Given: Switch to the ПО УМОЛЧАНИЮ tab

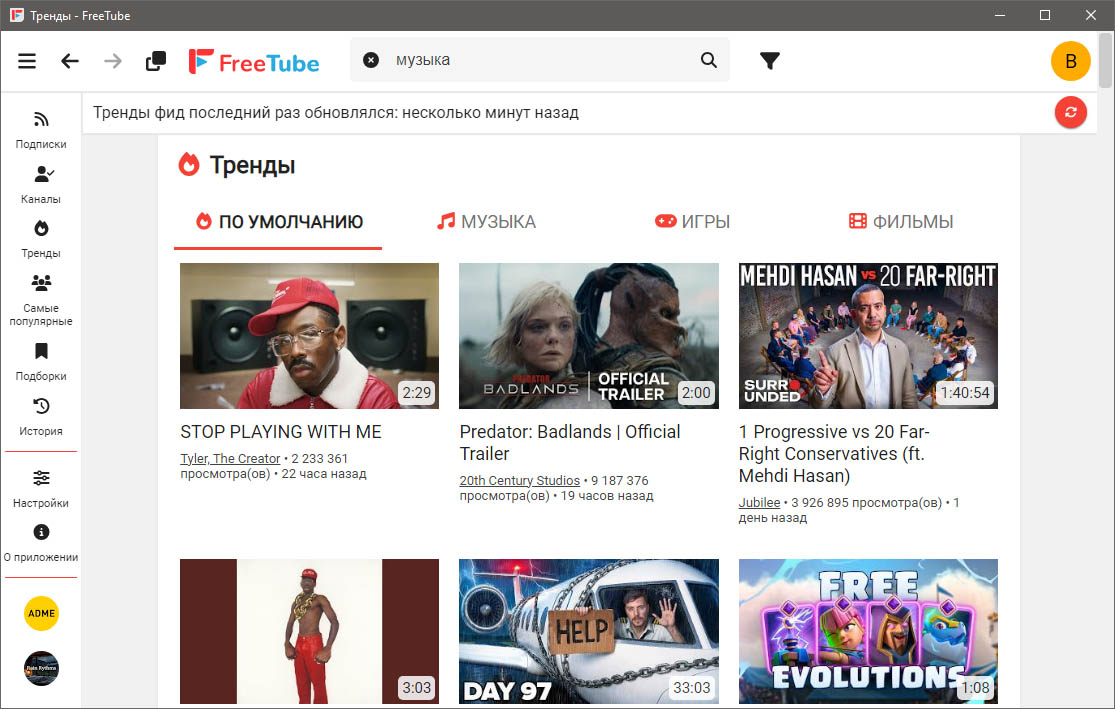Looking at the screenshot, I should 278,222.
